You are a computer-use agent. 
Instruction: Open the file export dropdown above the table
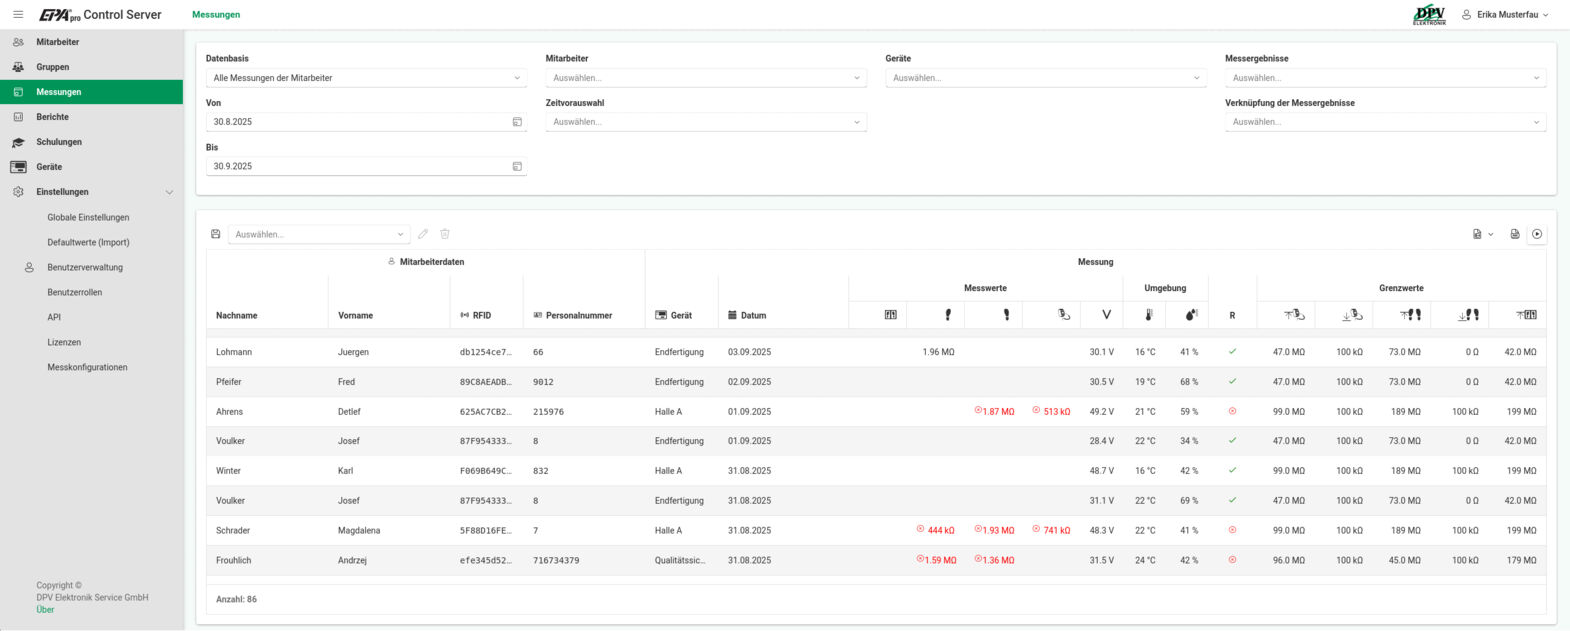[1482, 234]
